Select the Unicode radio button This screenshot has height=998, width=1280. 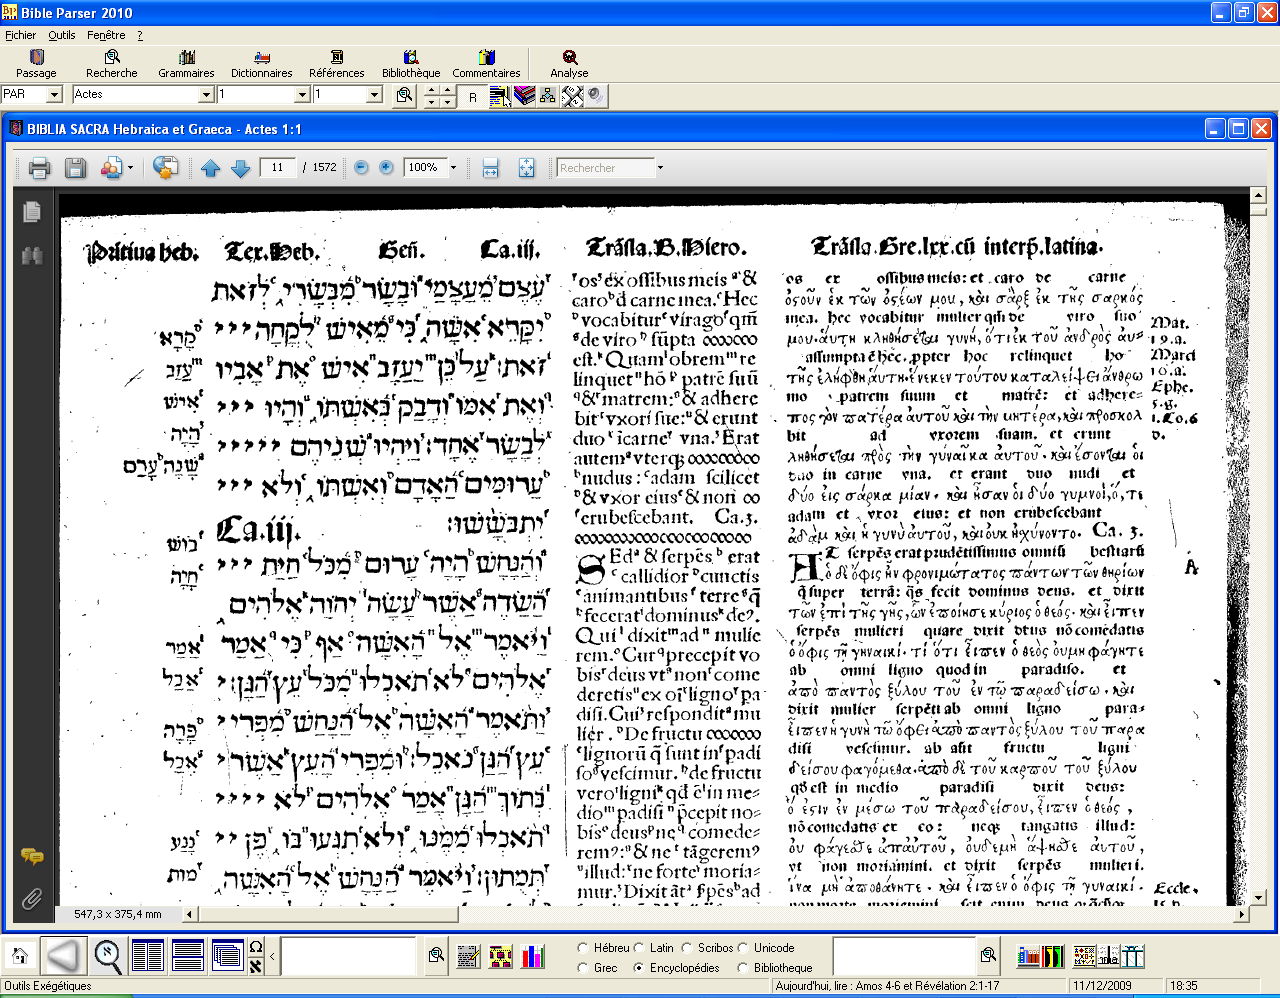tap(743, 948)
